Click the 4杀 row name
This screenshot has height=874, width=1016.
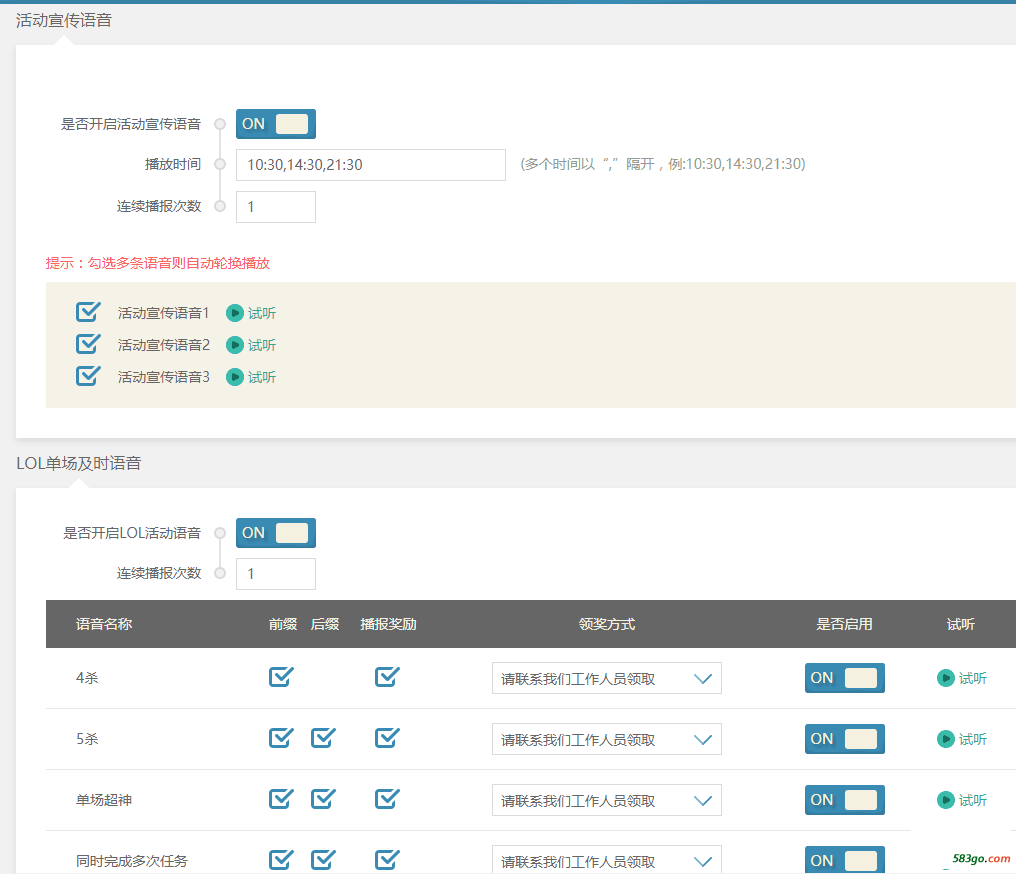pos(87,678)
